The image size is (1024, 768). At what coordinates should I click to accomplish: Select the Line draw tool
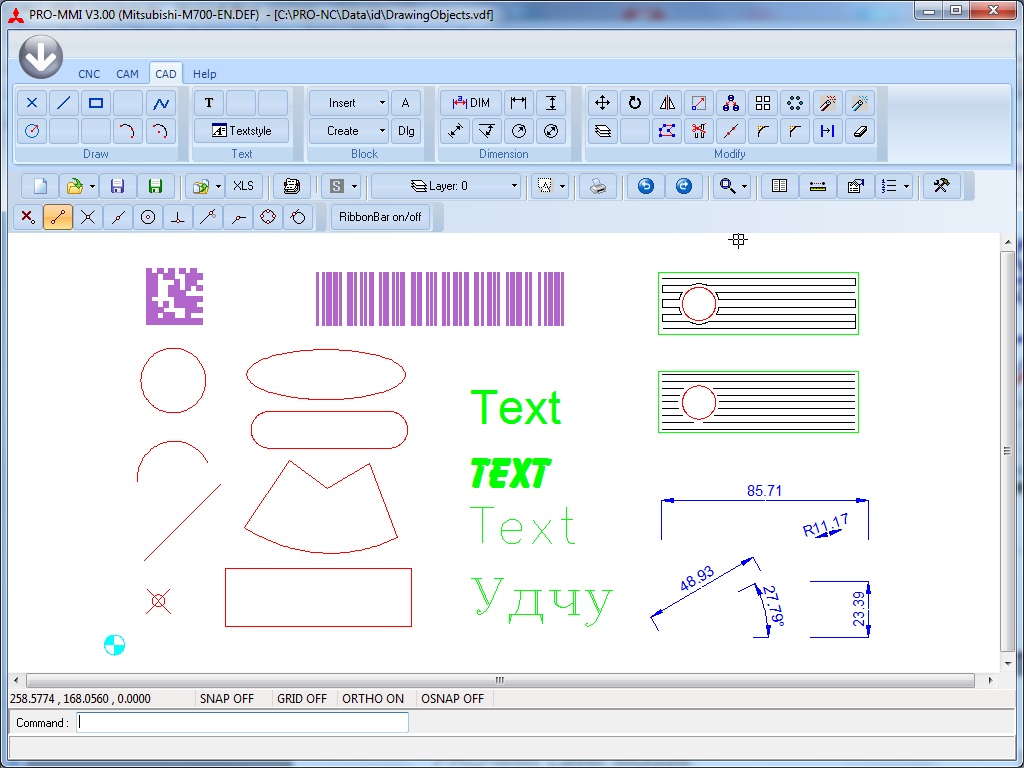64,103
